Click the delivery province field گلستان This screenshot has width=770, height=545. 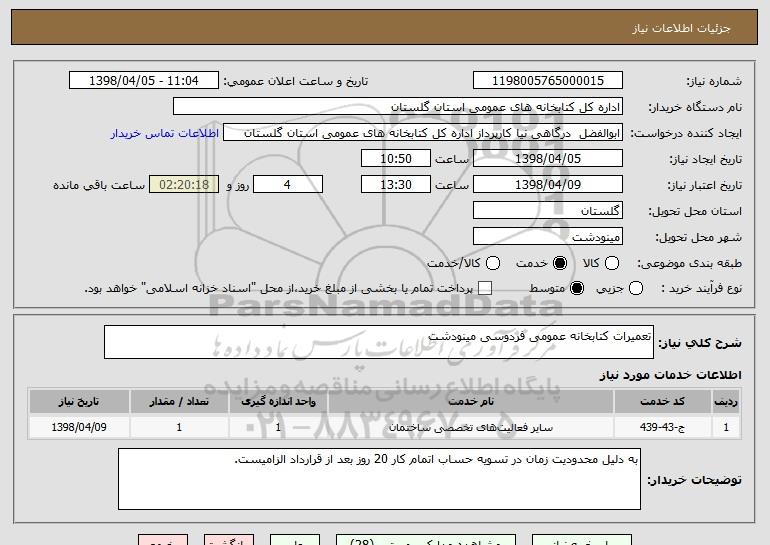tap(546, 211)
